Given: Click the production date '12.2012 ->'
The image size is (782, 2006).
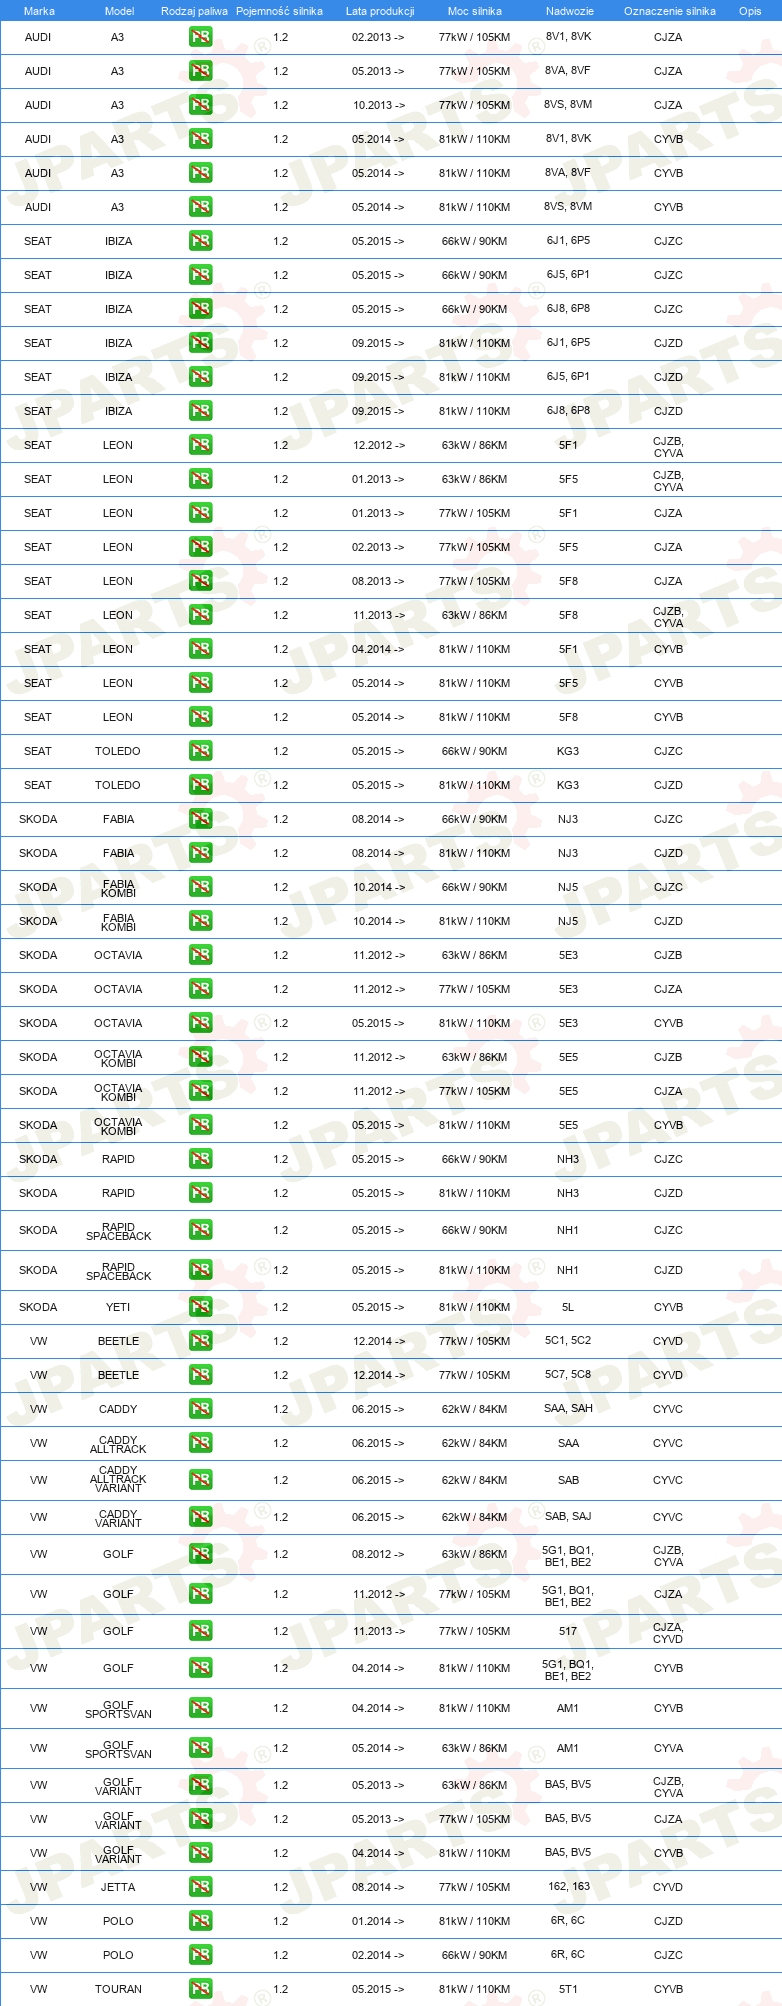Looking at the screenshot, I should [379, 445].
